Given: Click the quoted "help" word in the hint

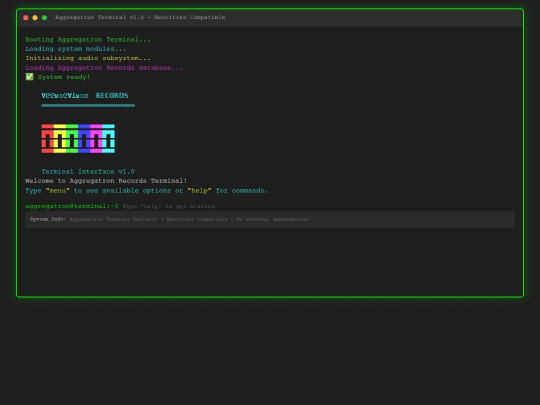Looking at the screenshot, I should click(199, 190).
